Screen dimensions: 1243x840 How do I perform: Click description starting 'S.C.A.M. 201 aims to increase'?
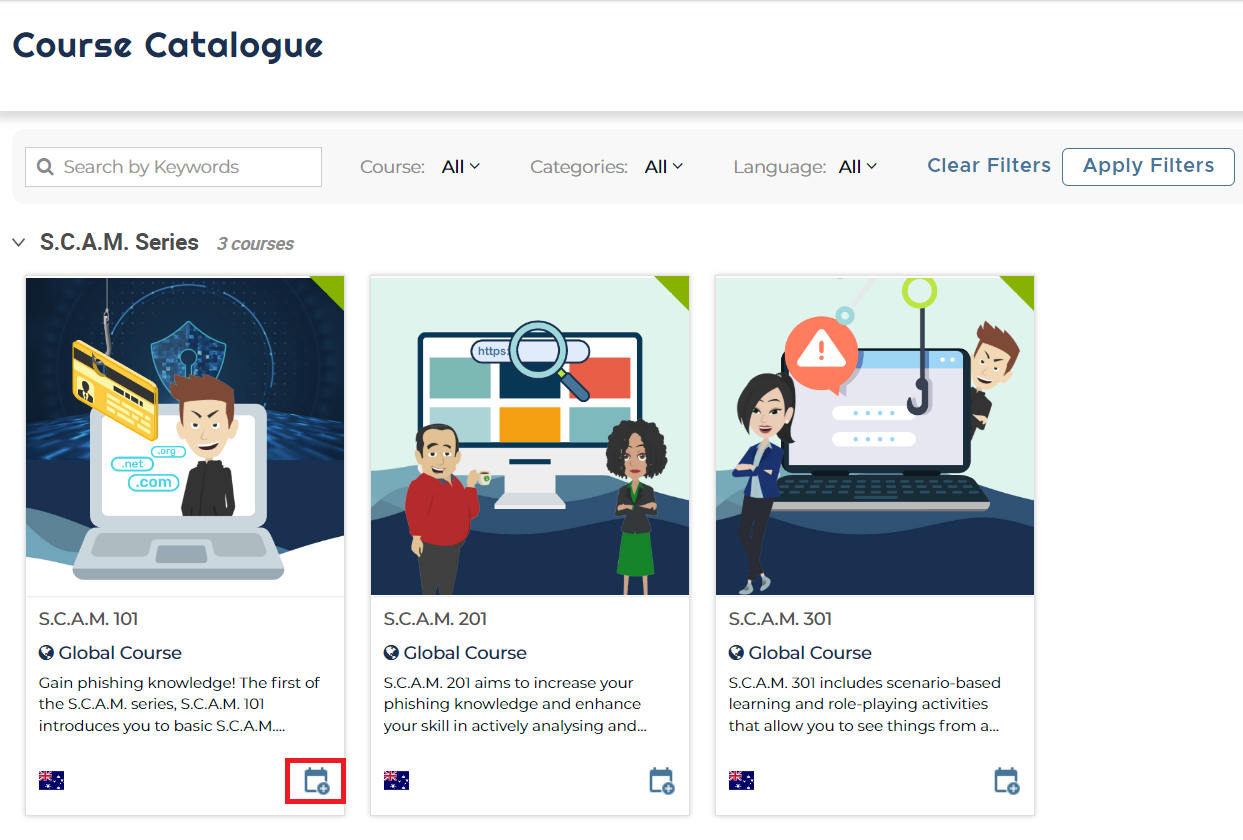(x=515, y=704)
